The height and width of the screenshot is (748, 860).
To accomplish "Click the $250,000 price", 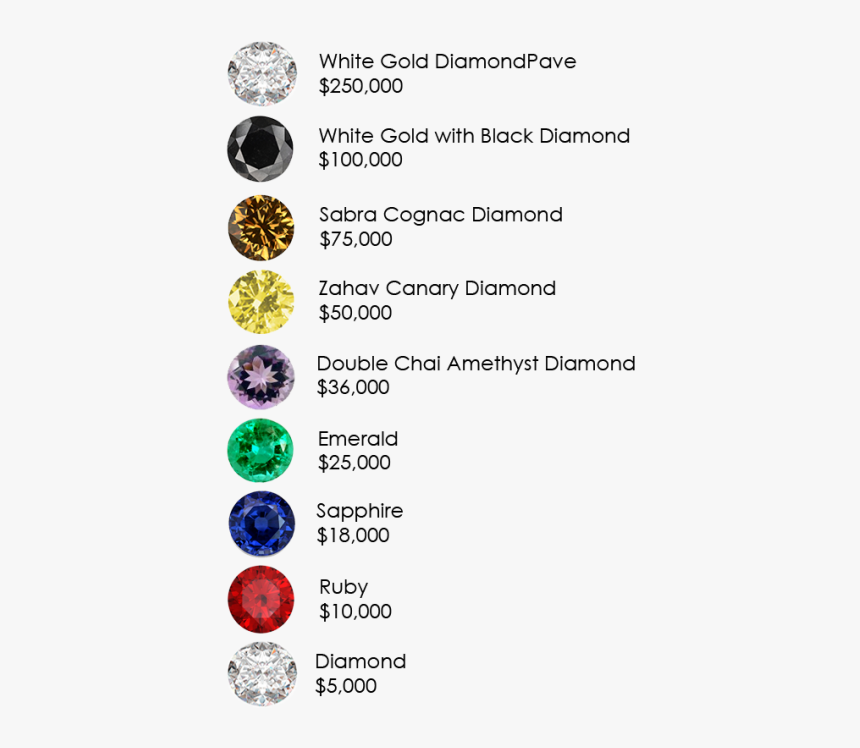I will [361, 87].
